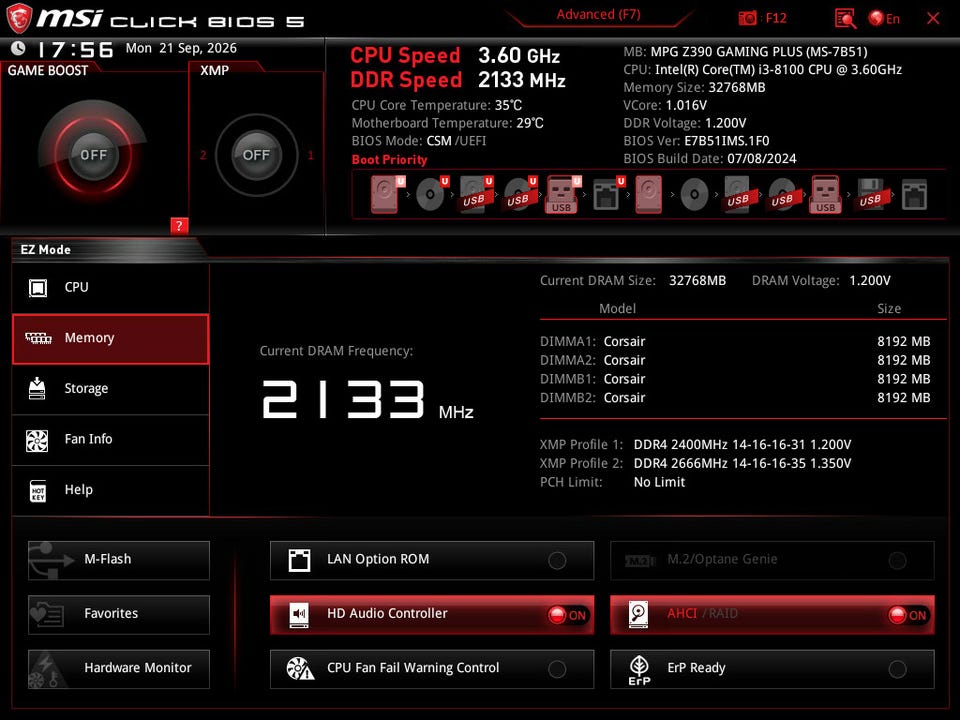
Task: Exit the BIOS with the X icon
Action: pyautogui.click(x=933, y=18)
